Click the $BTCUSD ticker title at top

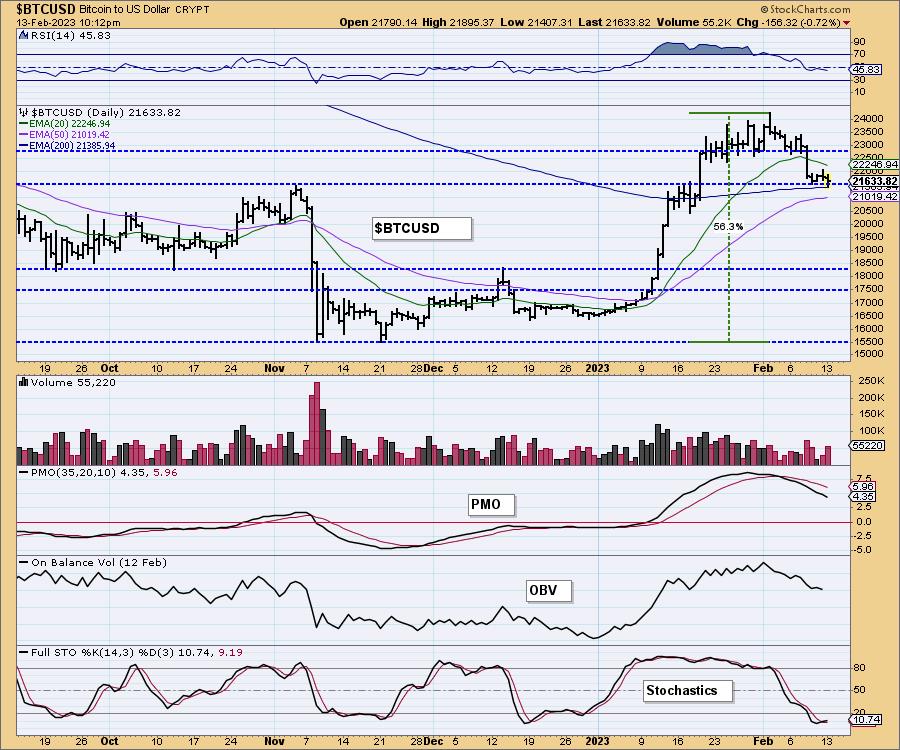coord(45,9)
